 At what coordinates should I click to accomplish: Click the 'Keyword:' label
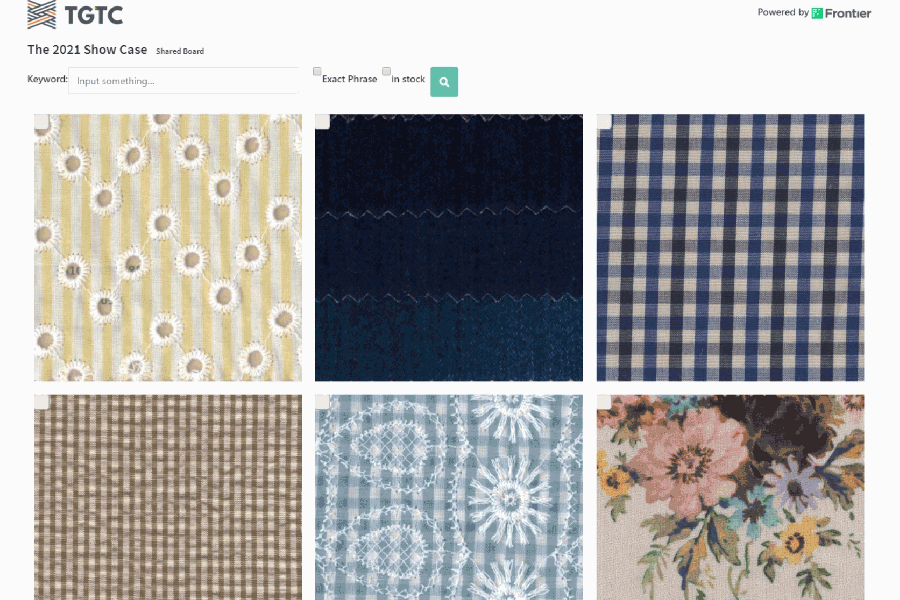47,79
